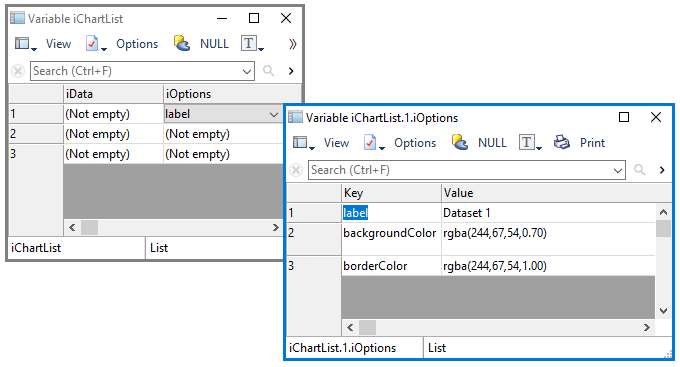Viewport: 680px width, 367px height.
Task: Open dropdown arrow on label cell
Action: pyautogui.click(x=274, y=115)
